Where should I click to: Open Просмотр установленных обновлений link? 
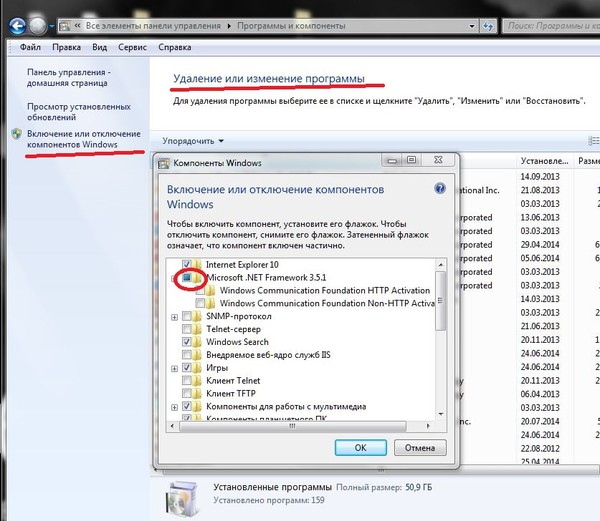pyautogui.click(x=79, y=112)
